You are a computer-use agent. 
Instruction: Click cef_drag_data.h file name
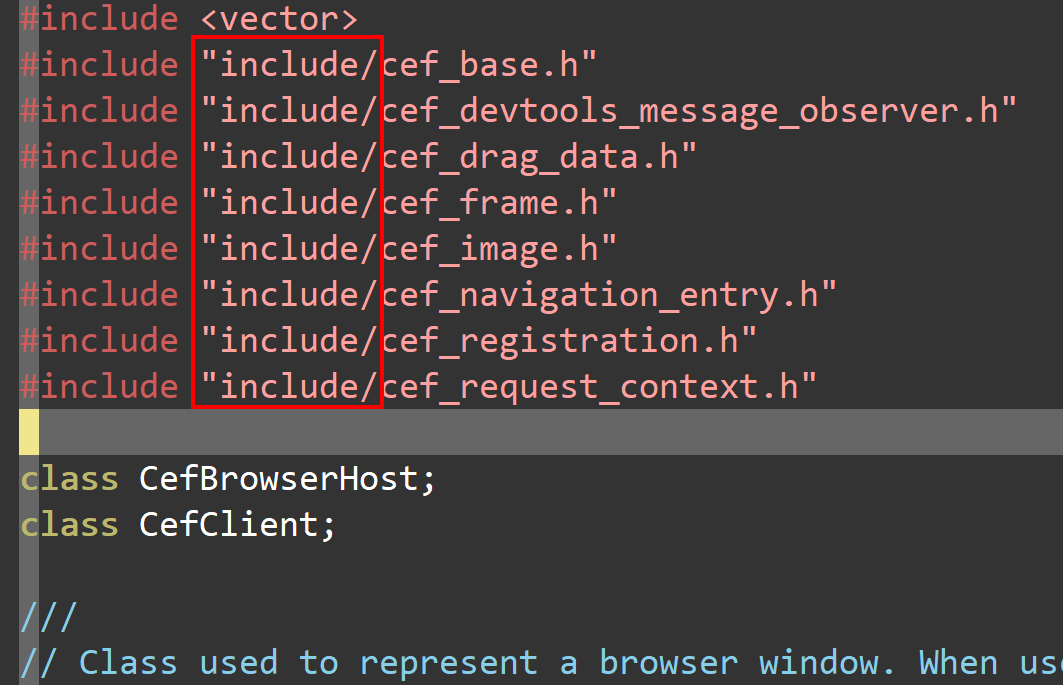pyautogui.click(x=530, y=157)
